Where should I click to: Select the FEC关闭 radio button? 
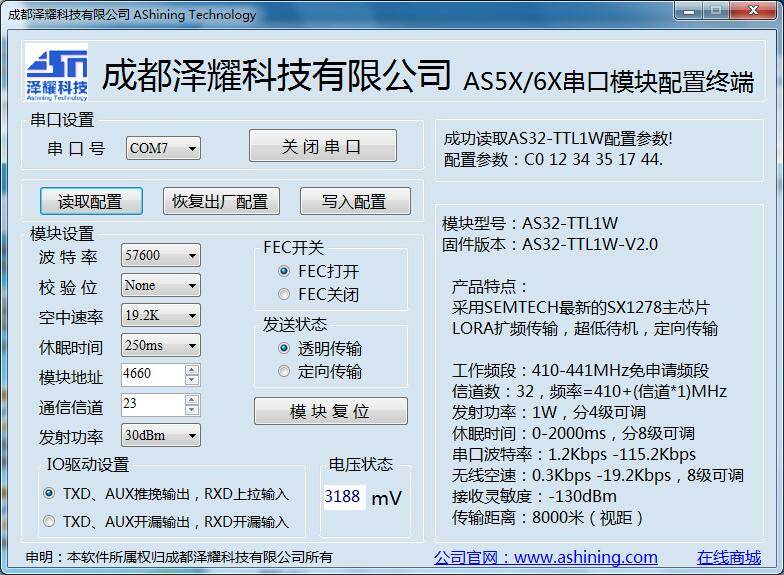[284, 294]
